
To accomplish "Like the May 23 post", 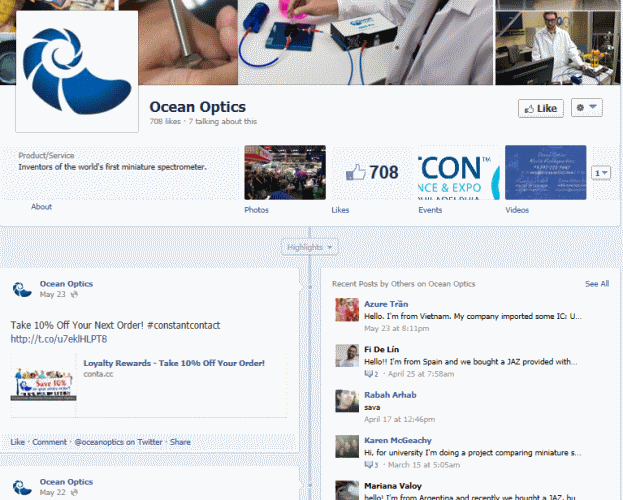I will point(17,442).
